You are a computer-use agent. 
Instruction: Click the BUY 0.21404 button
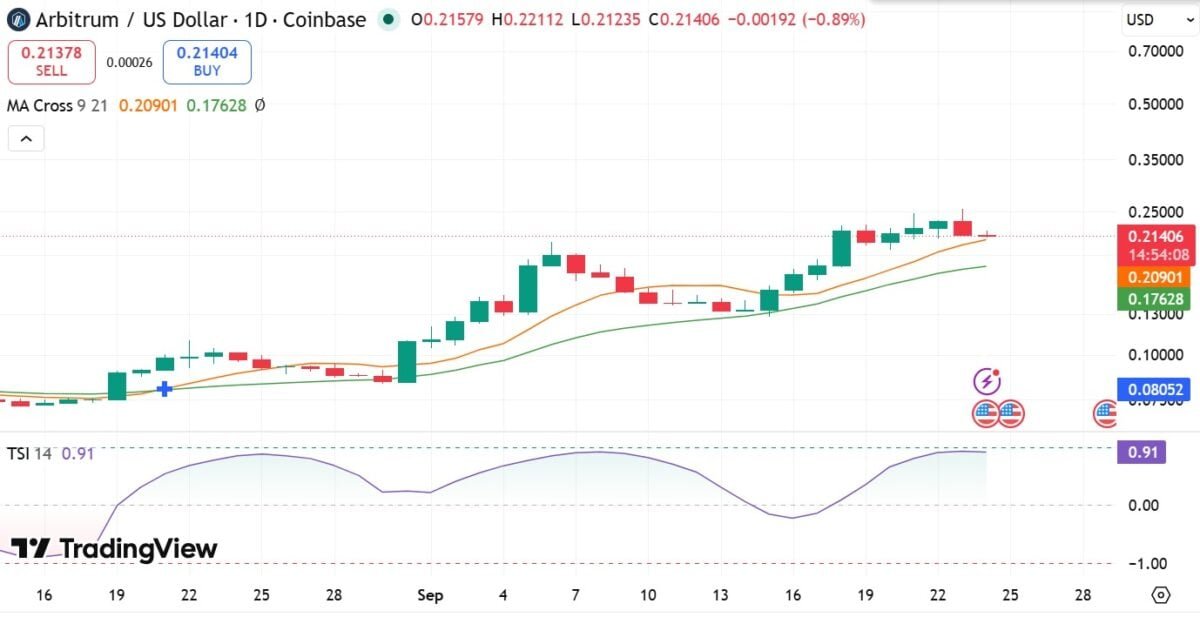pyautogui.click(x=207, y=62)
